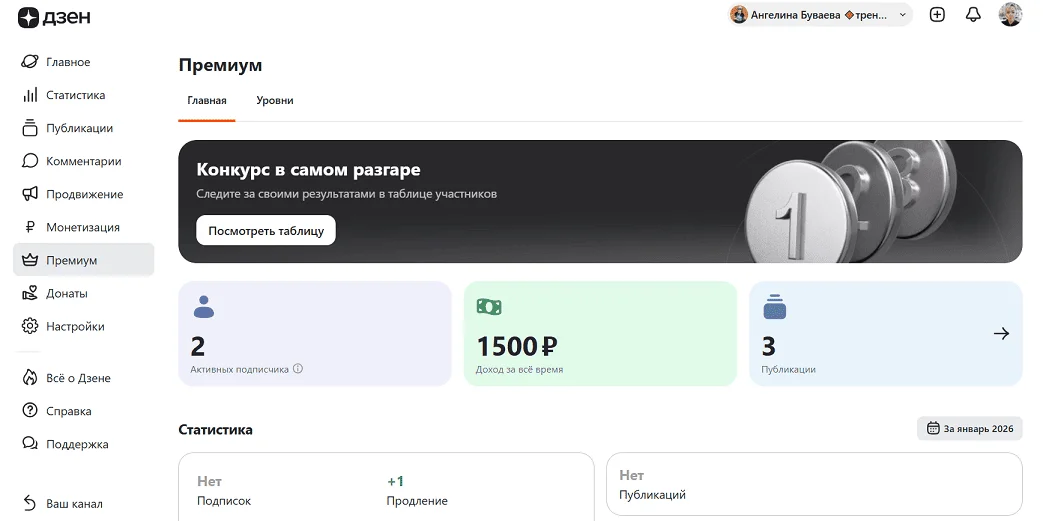Open Настройки in sidebar
The height and width of the screenshot is (521, 1043).
pos(84,327)
